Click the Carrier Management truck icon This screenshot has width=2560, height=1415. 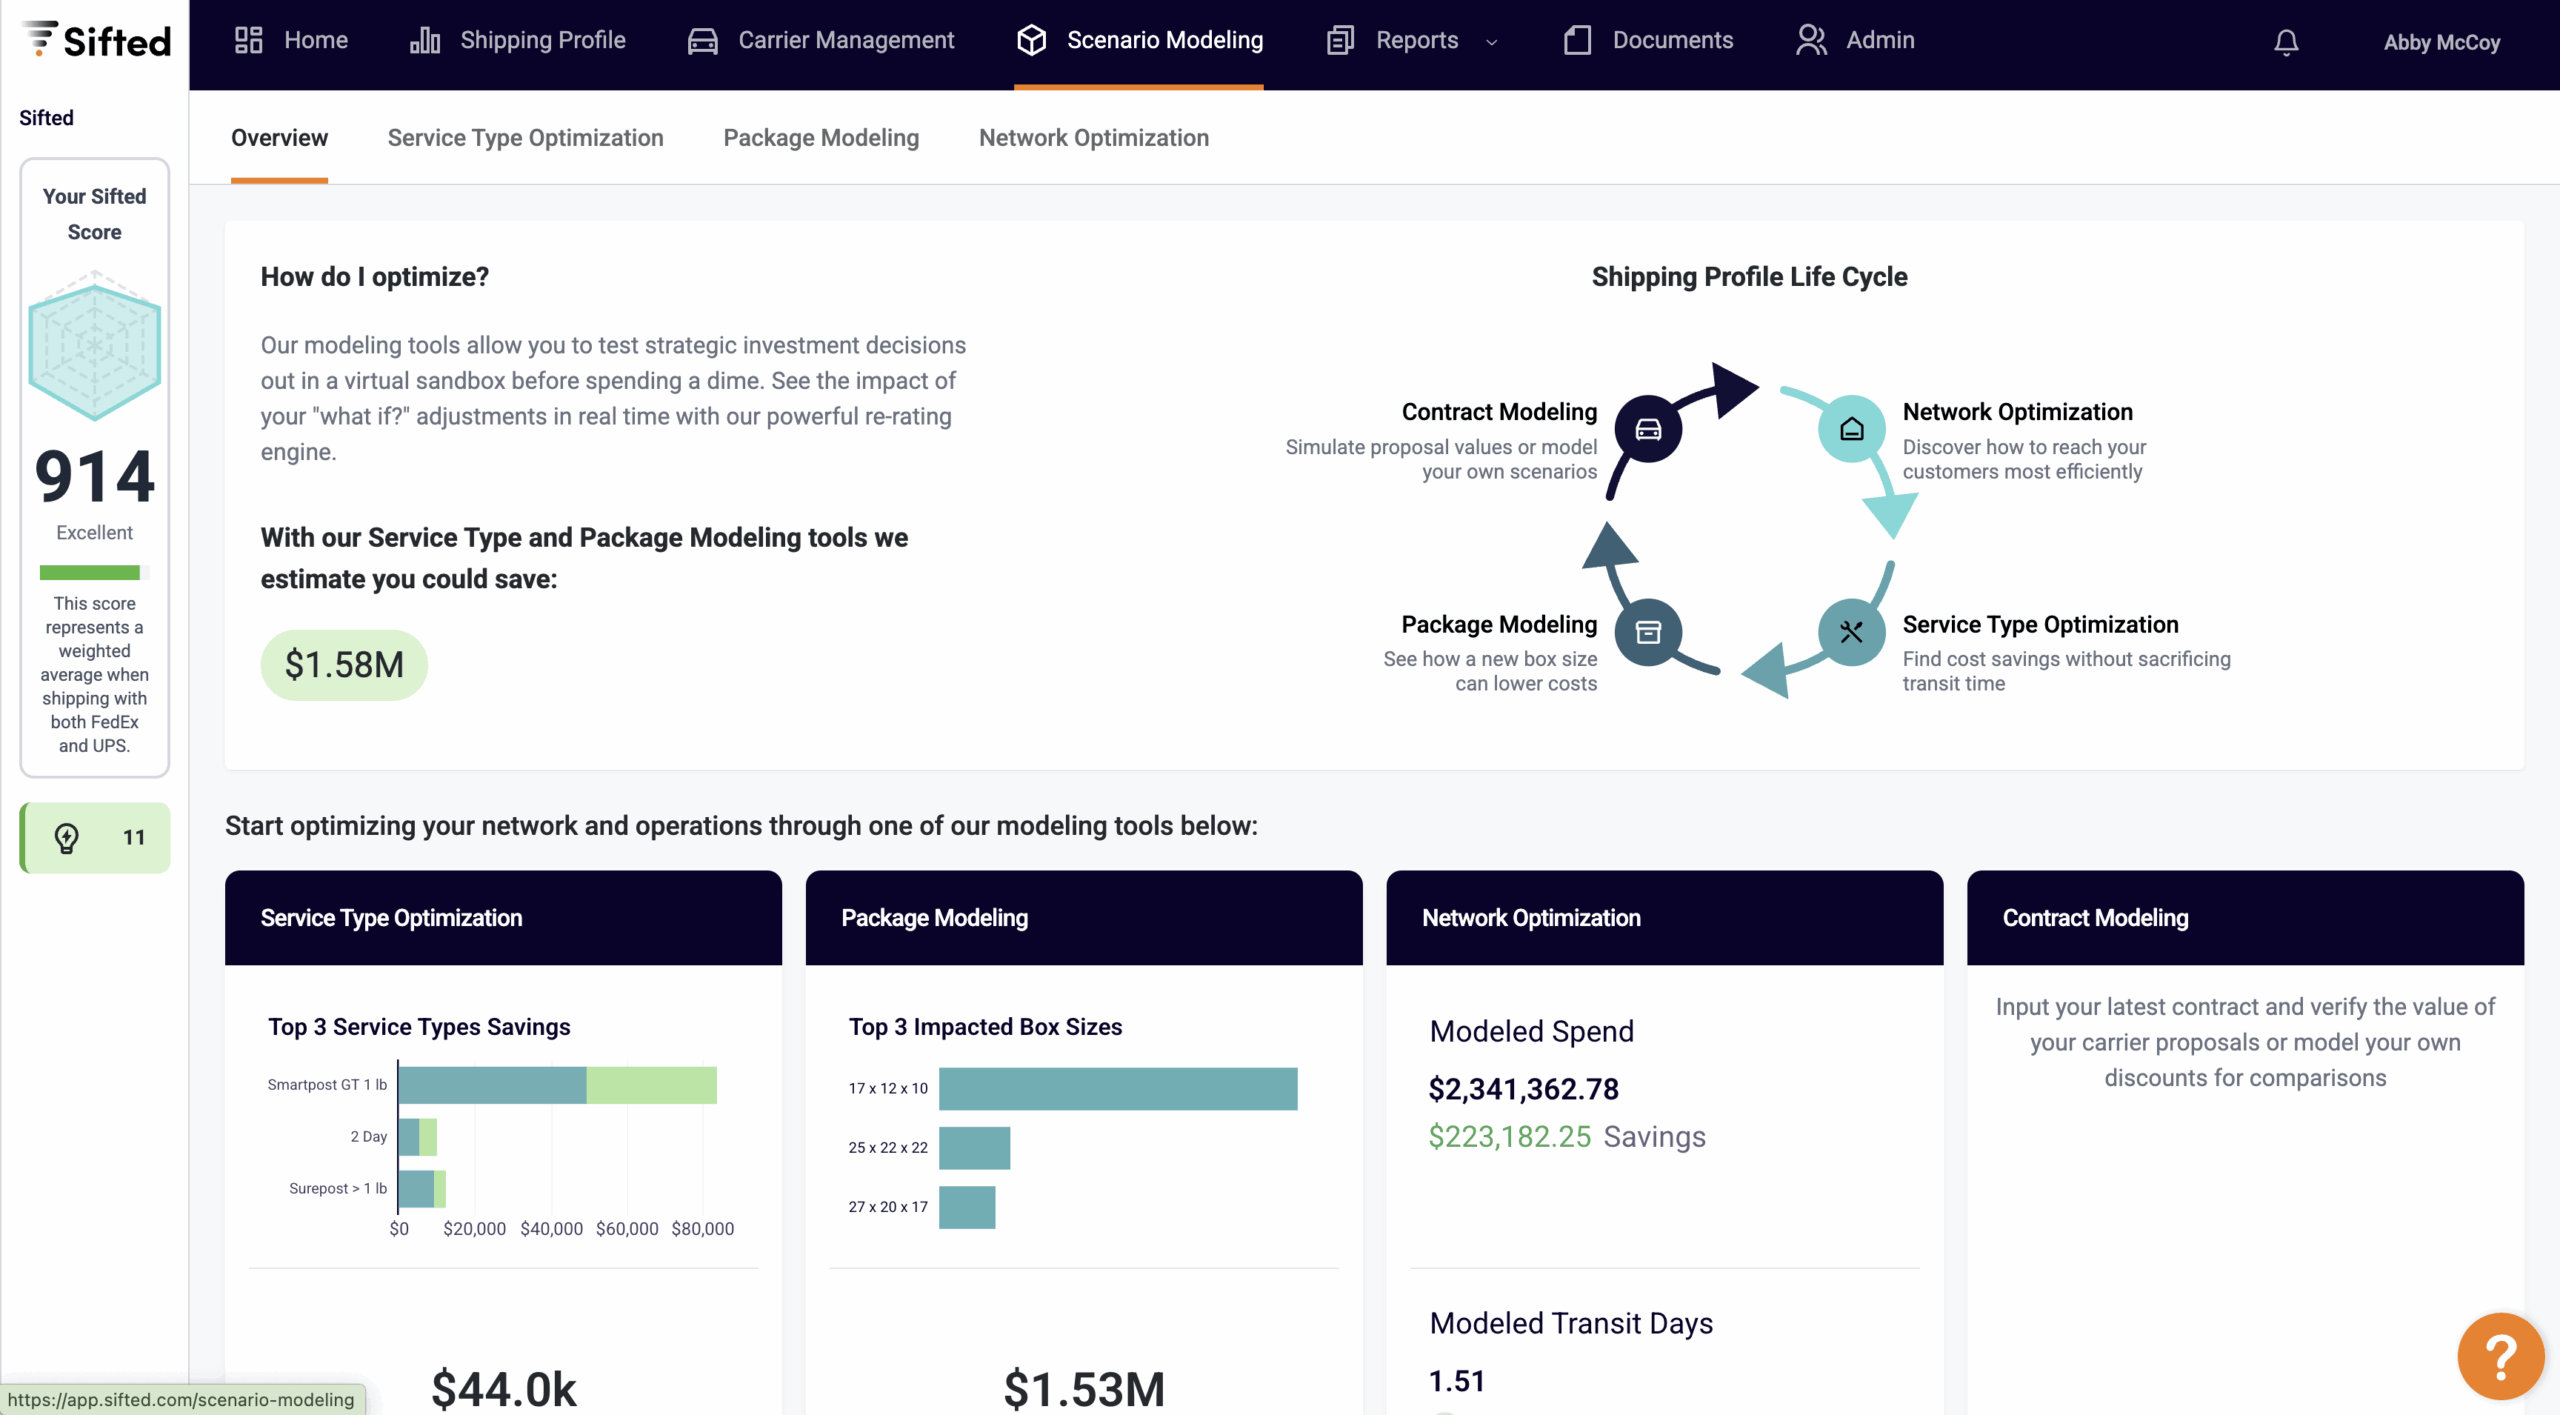tap(703, 40)
